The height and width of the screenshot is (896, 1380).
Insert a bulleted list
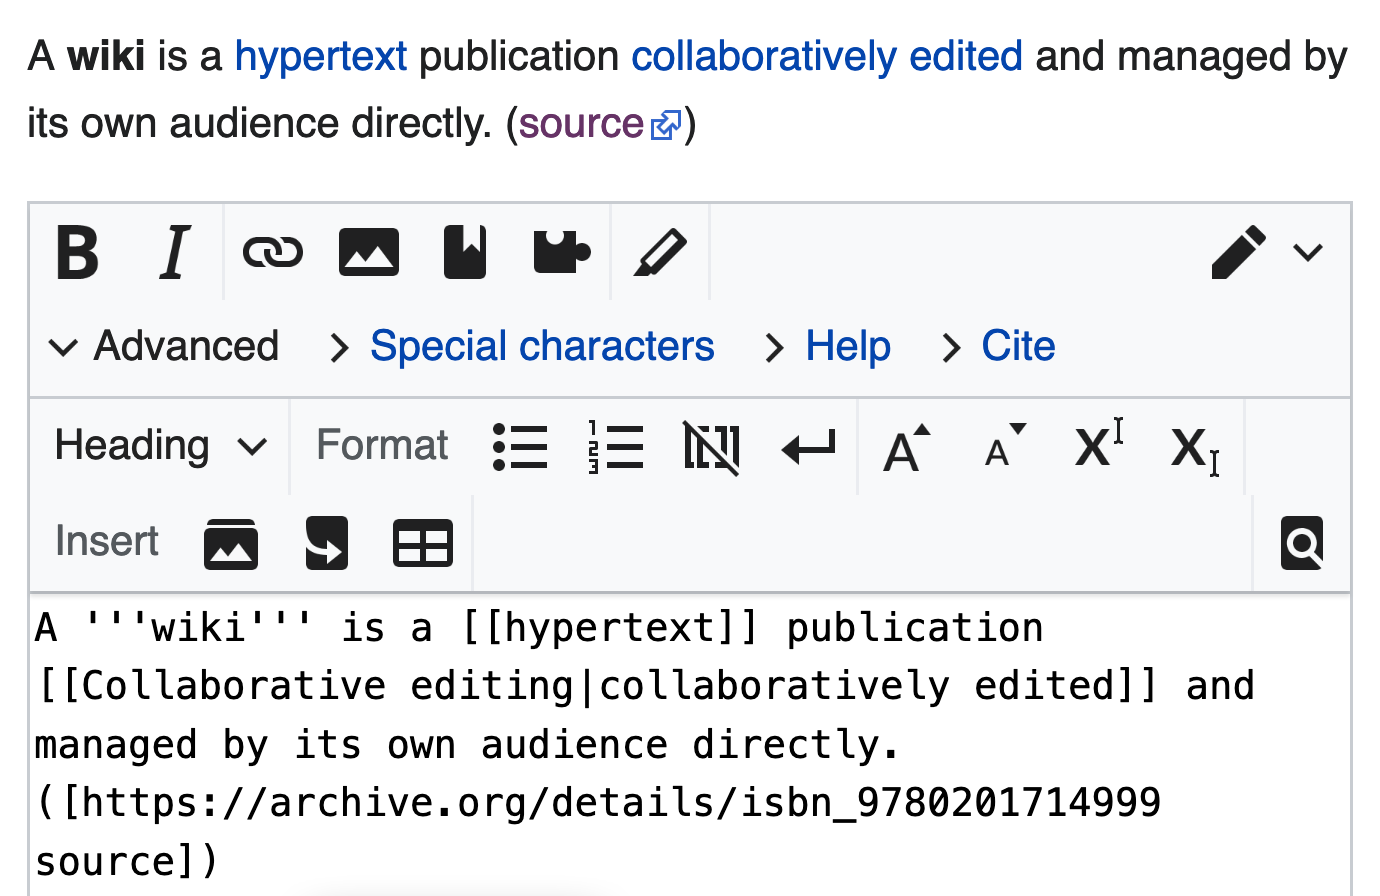click(x=520, y=447)
